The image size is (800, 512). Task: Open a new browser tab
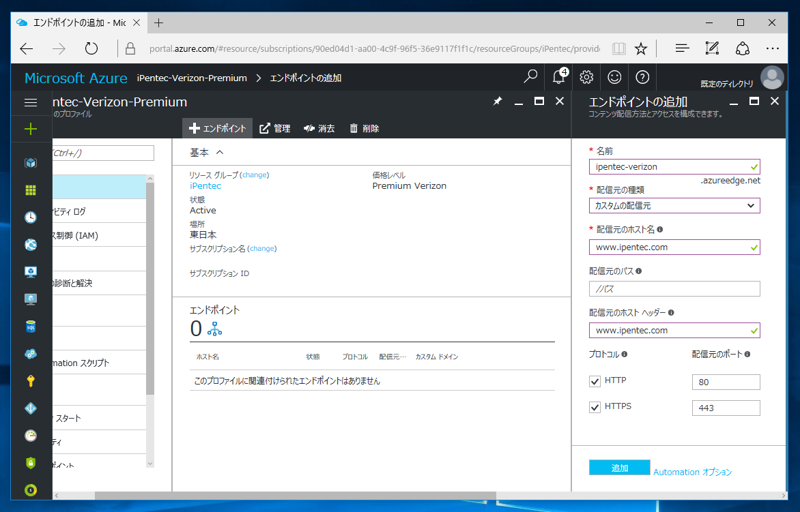point(159,23)
